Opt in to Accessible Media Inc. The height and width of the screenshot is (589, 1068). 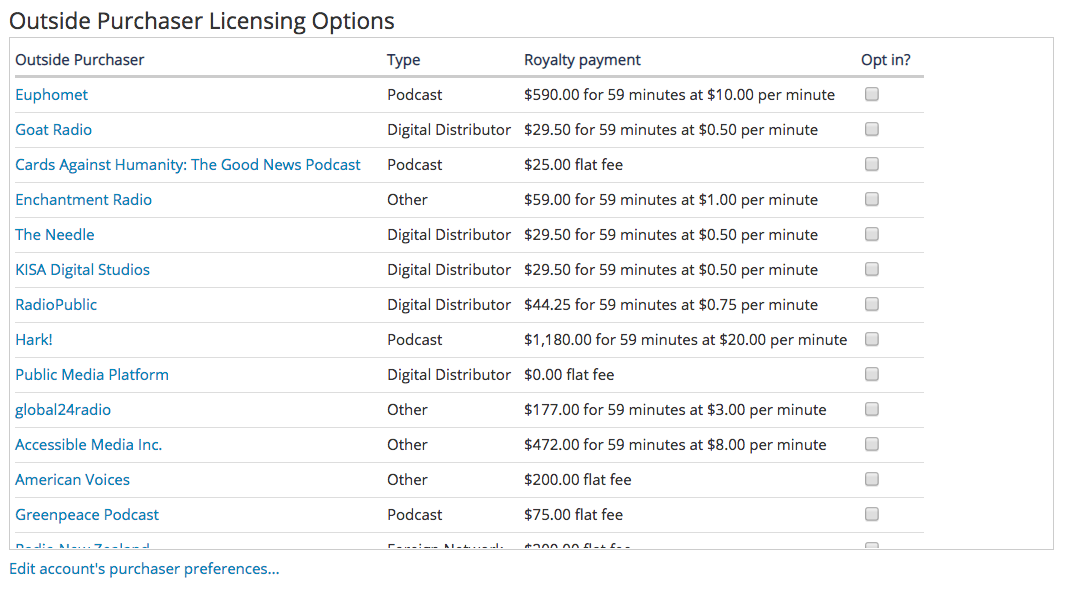coord(872,444)
